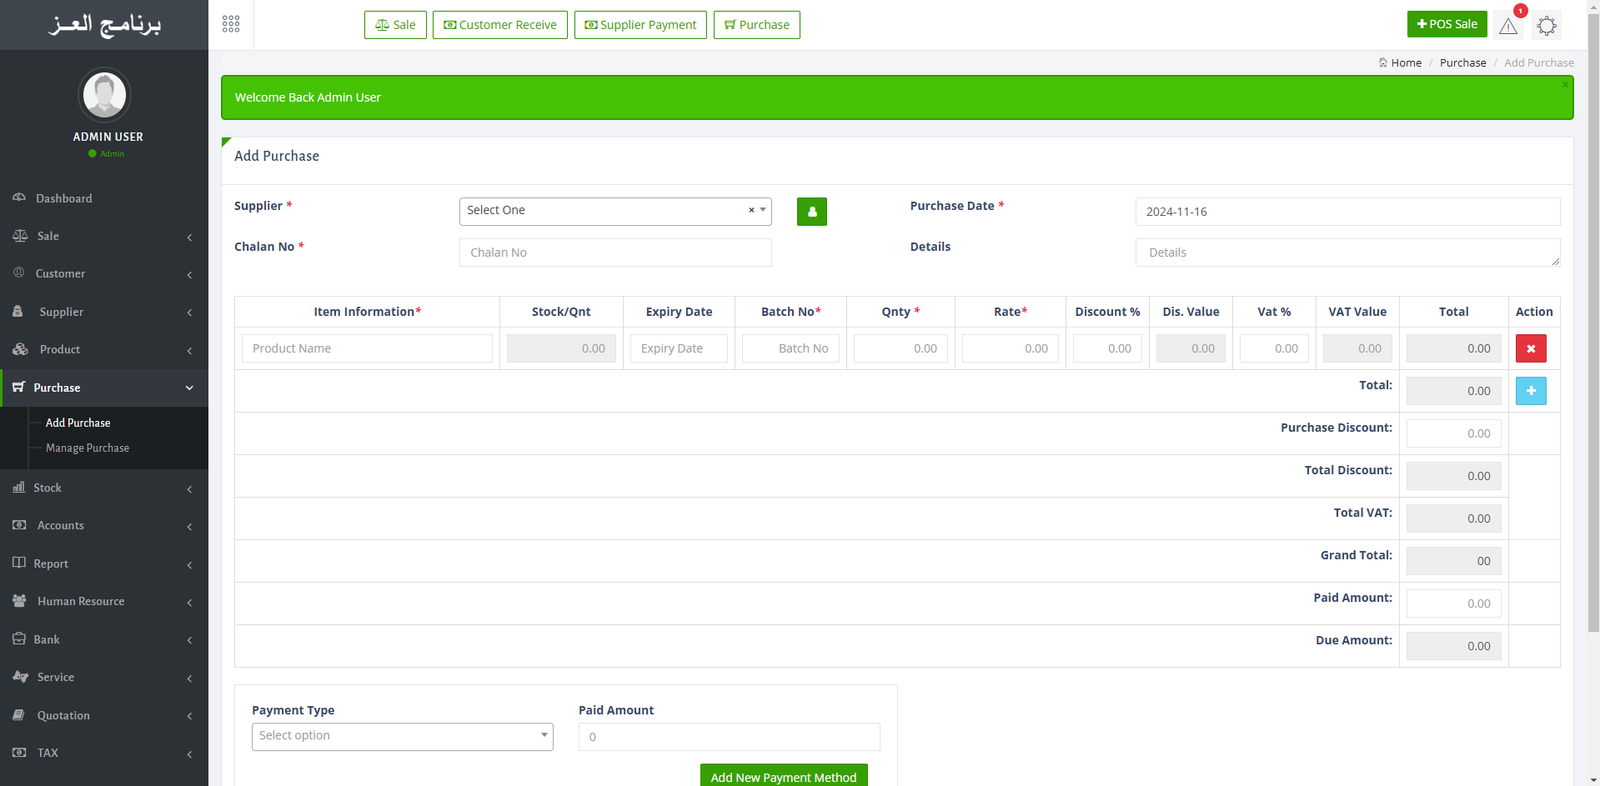
Task: Click the Home breadcrumb link
Action: 1405,63
